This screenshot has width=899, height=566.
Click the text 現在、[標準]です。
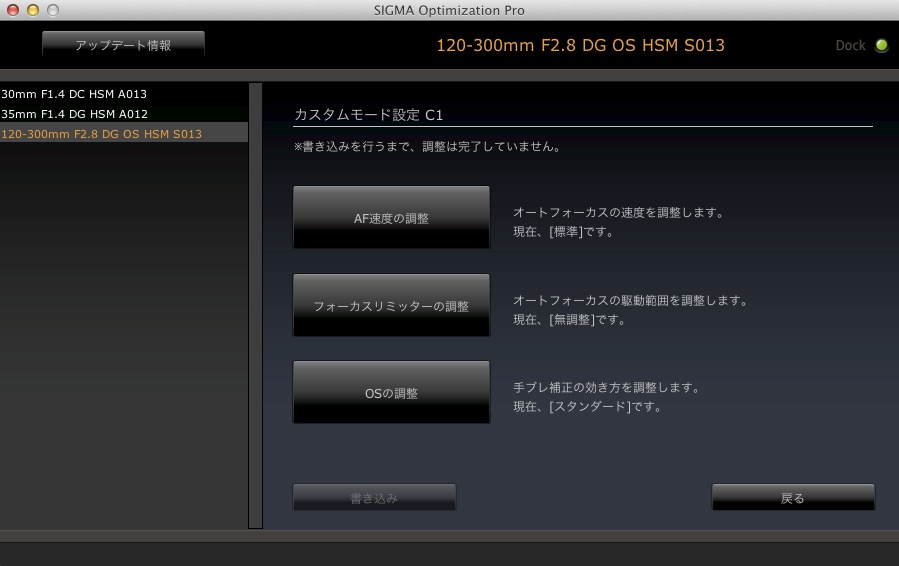pos(564,232)
